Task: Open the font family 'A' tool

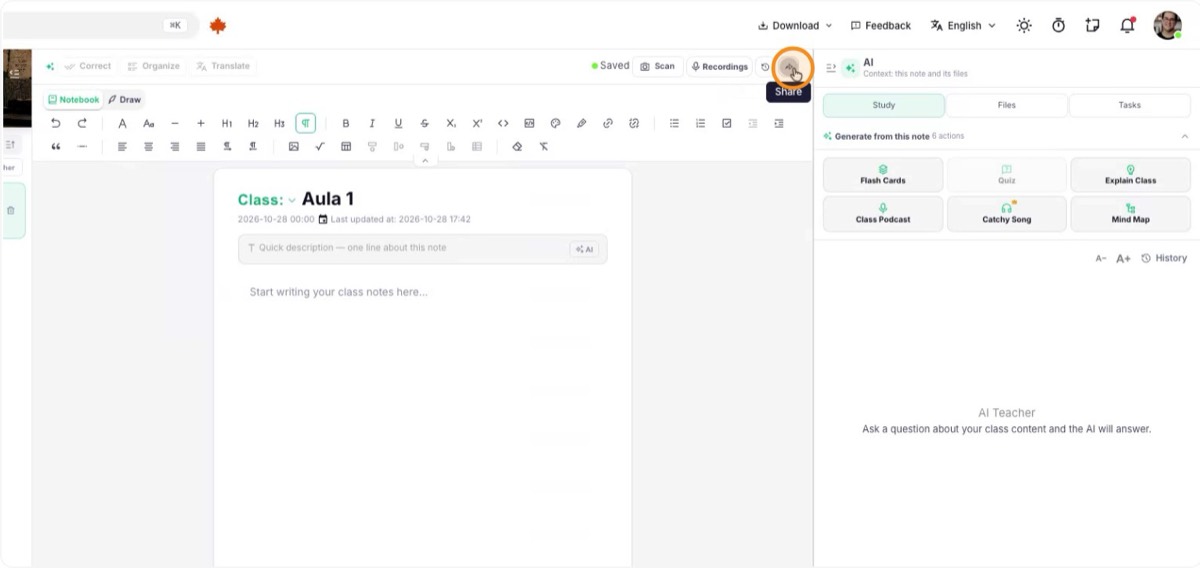Action: 122,123
